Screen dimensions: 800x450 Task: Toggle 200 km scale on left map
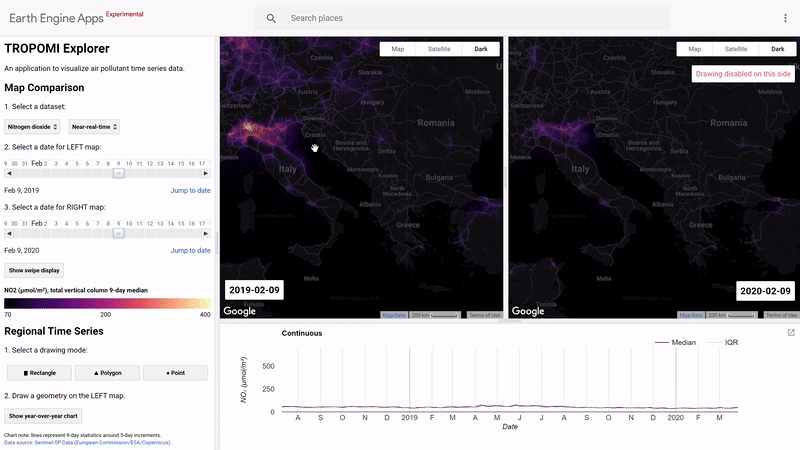(x=435, y=315)
